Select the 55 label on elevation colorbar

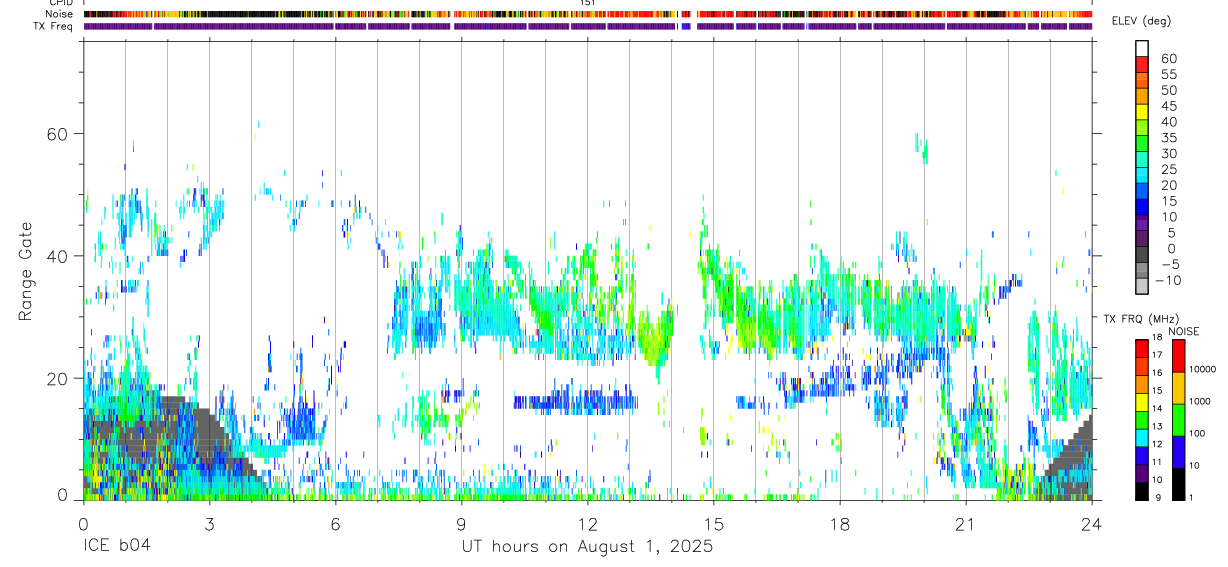coord(1169,75)
